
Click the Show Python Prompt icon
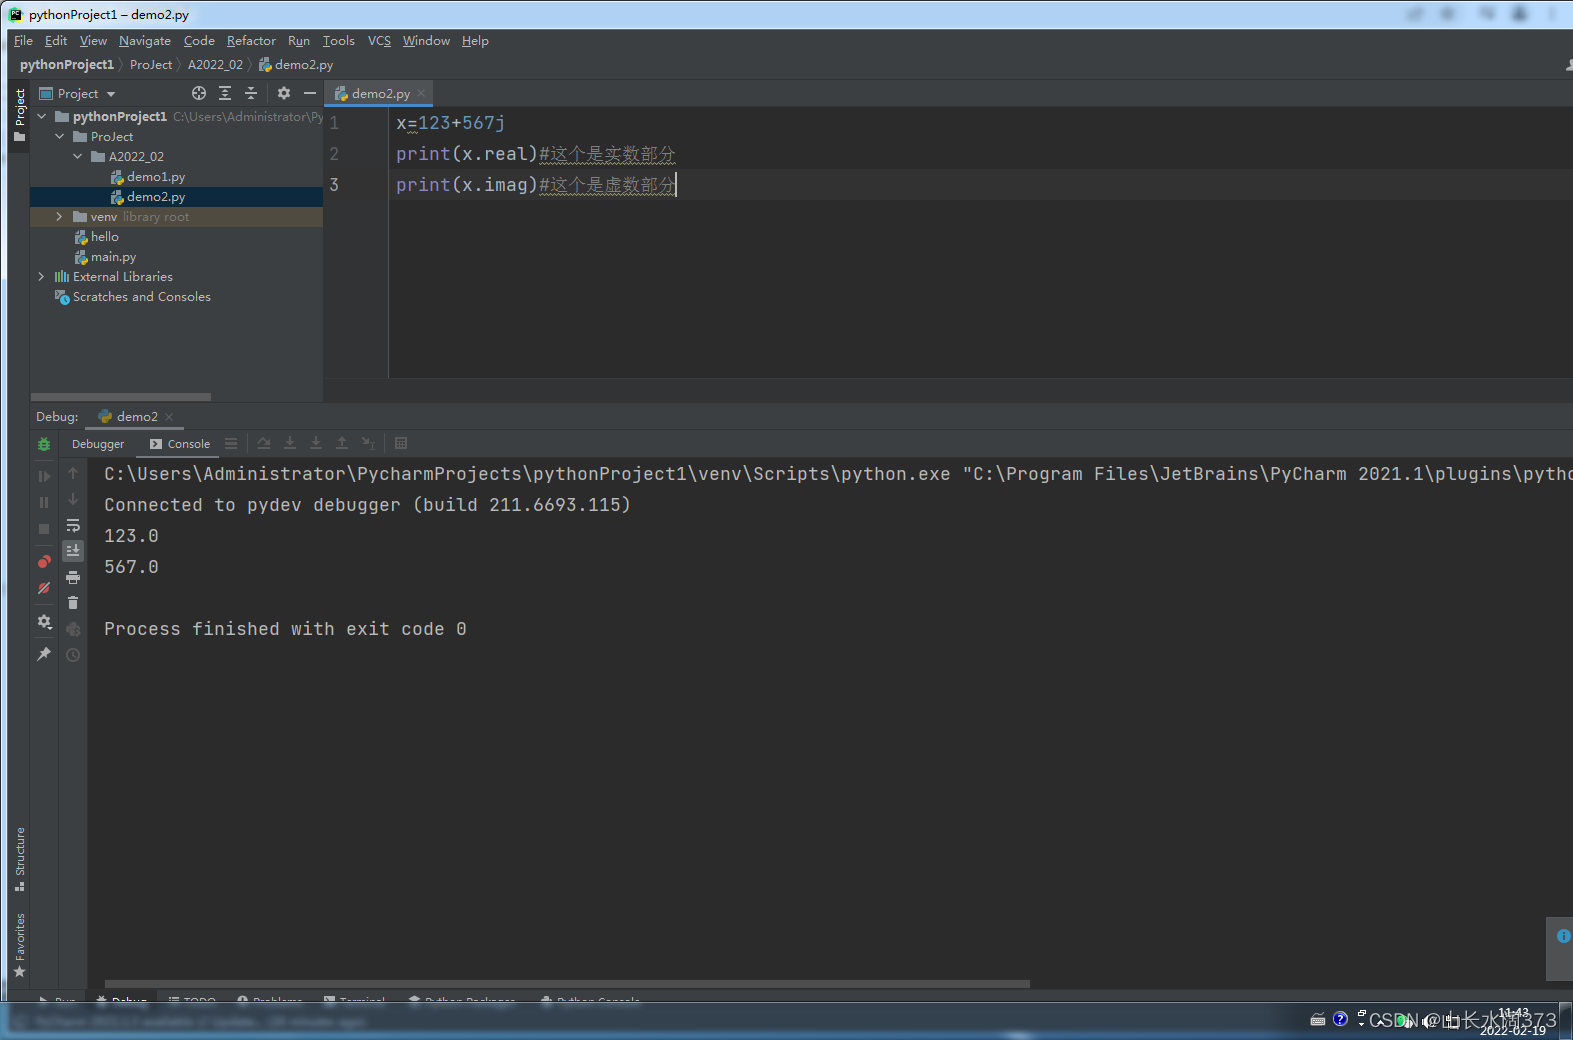(73, 629)
